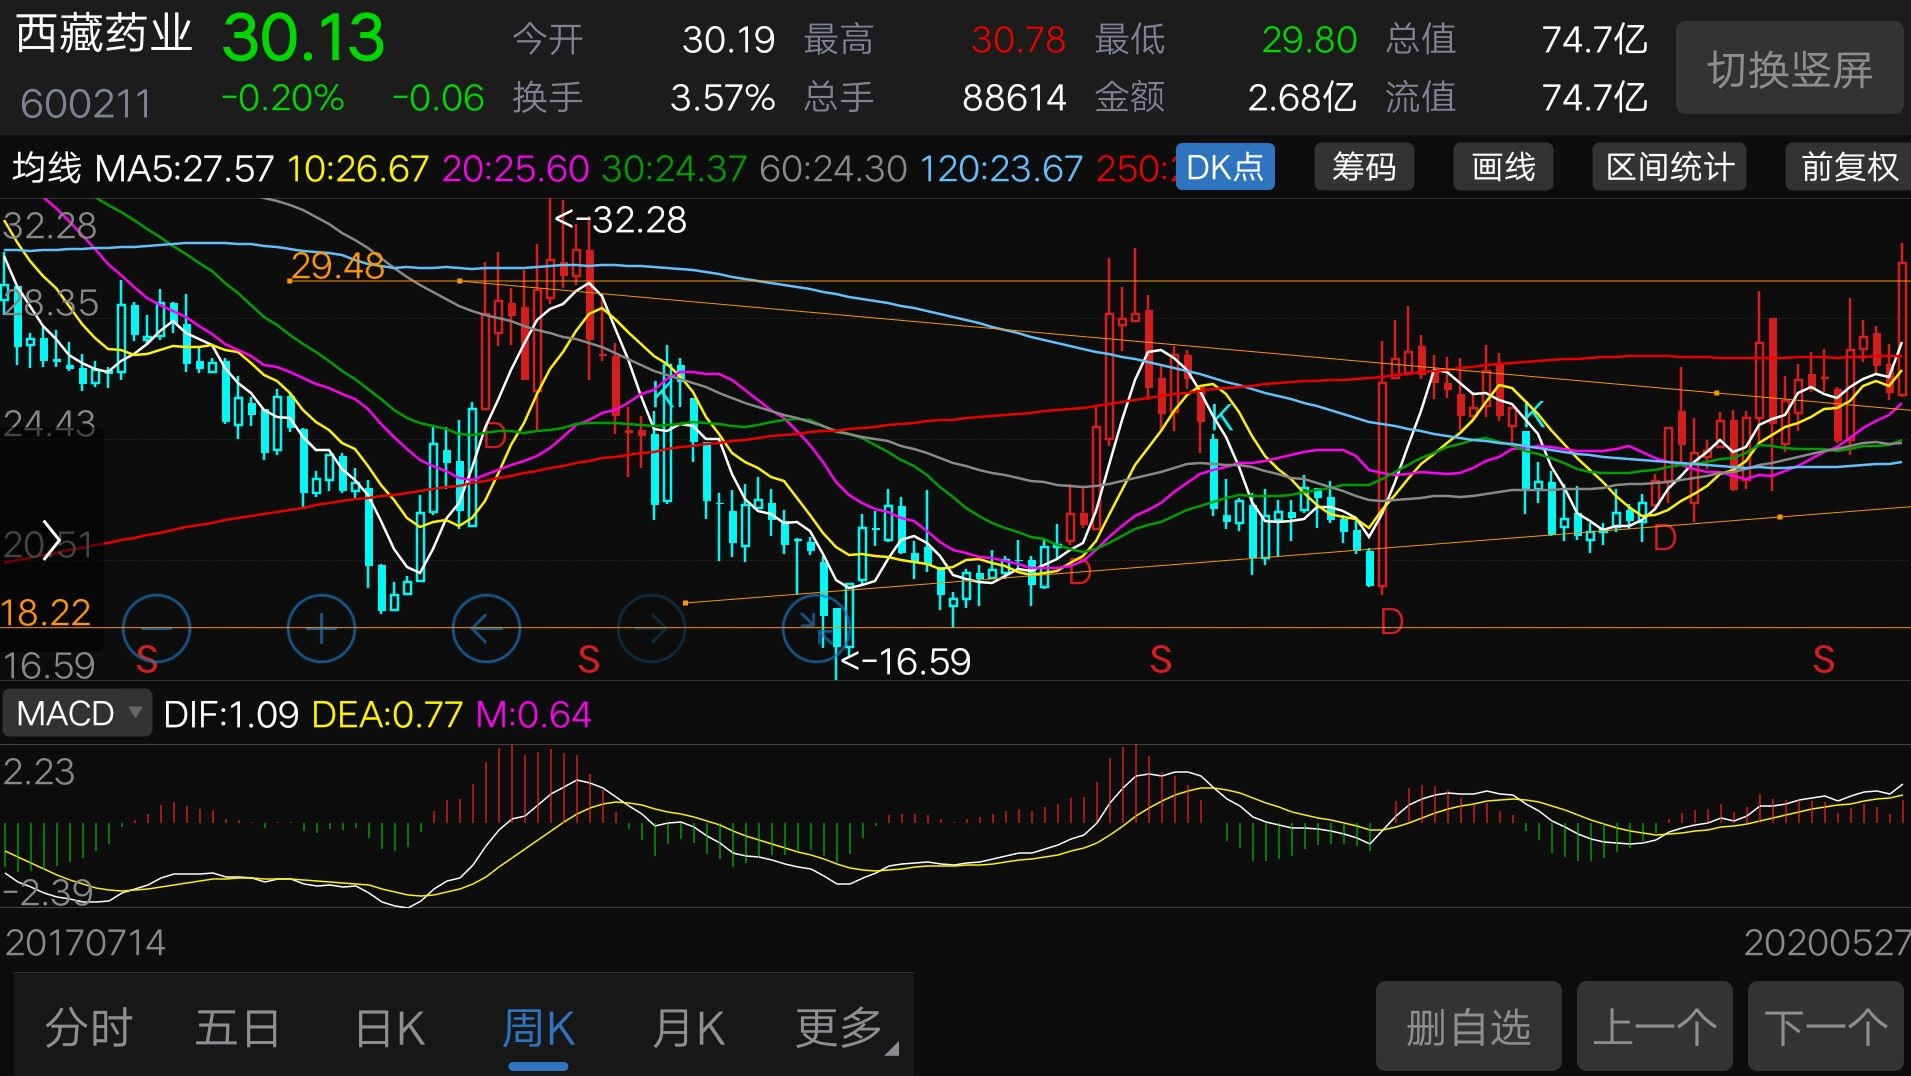Expand the side panel chevron arrow

point(50,541)
